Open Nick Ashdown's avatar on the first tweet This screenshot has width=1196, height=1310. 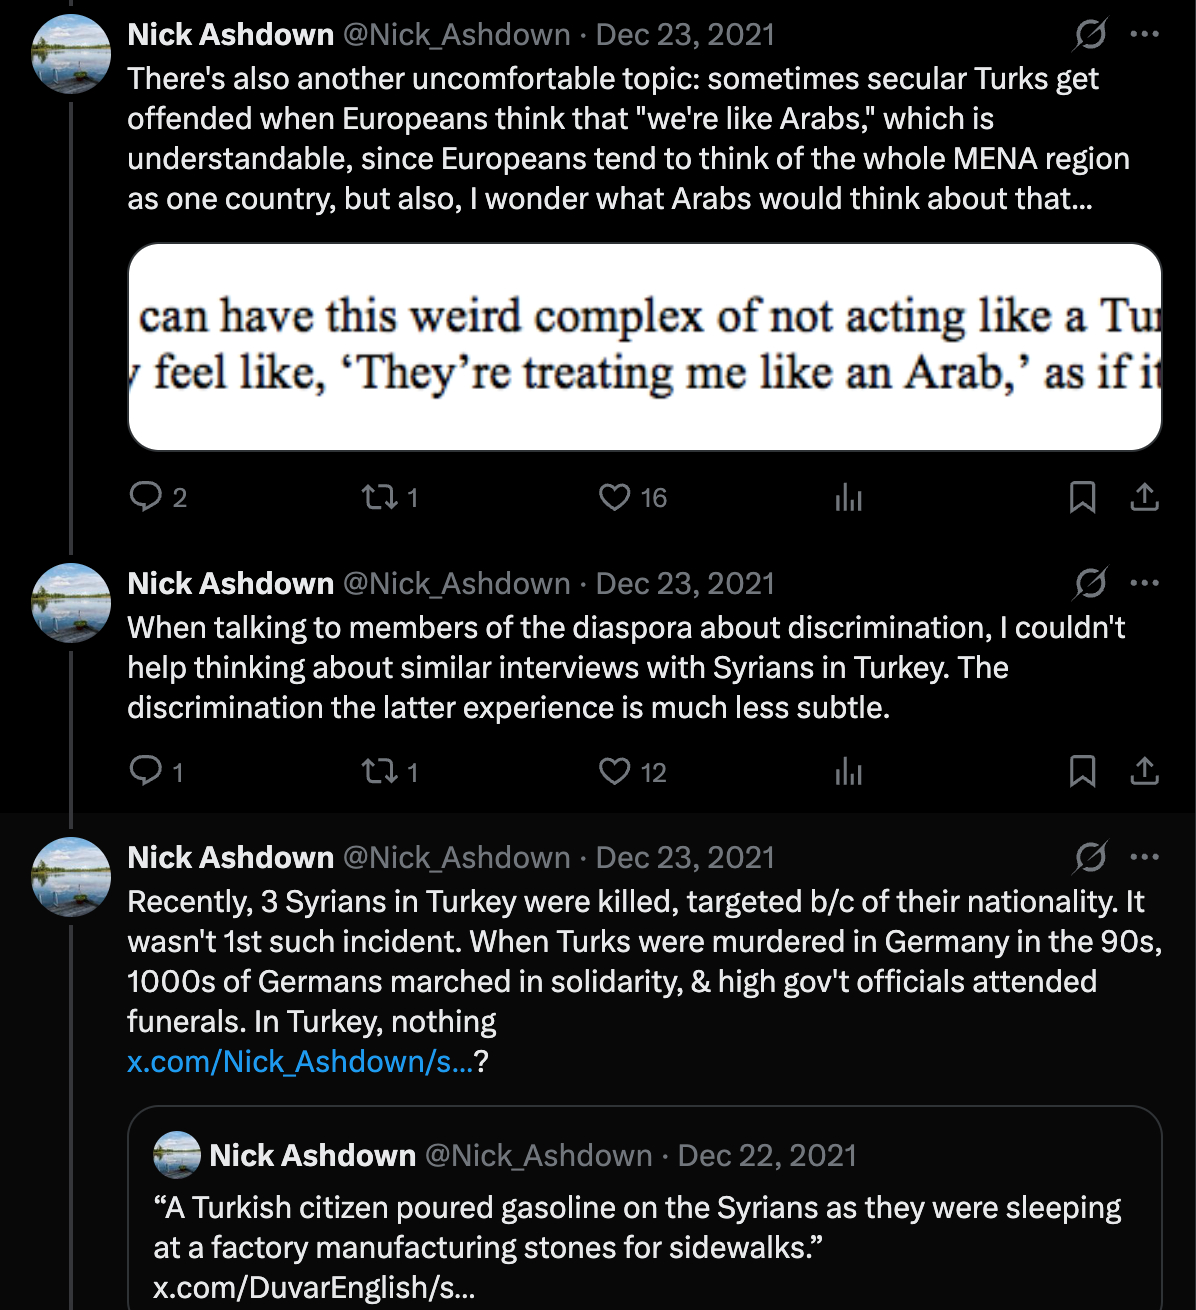[72, 54]
